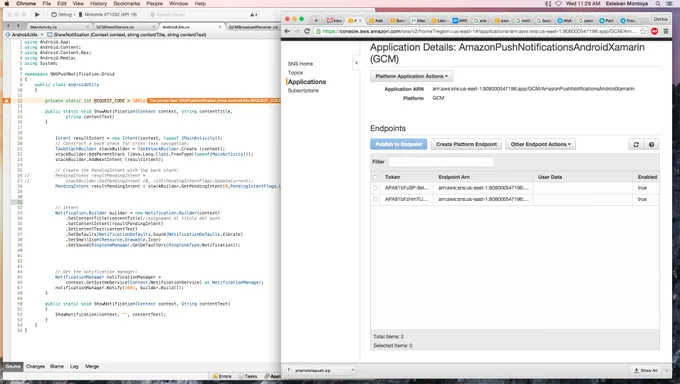Image resolution: width=680 pixels, height=384 pixels.
Task: Open the Debug configuration dropdown
Action: [x=62, y=14]
